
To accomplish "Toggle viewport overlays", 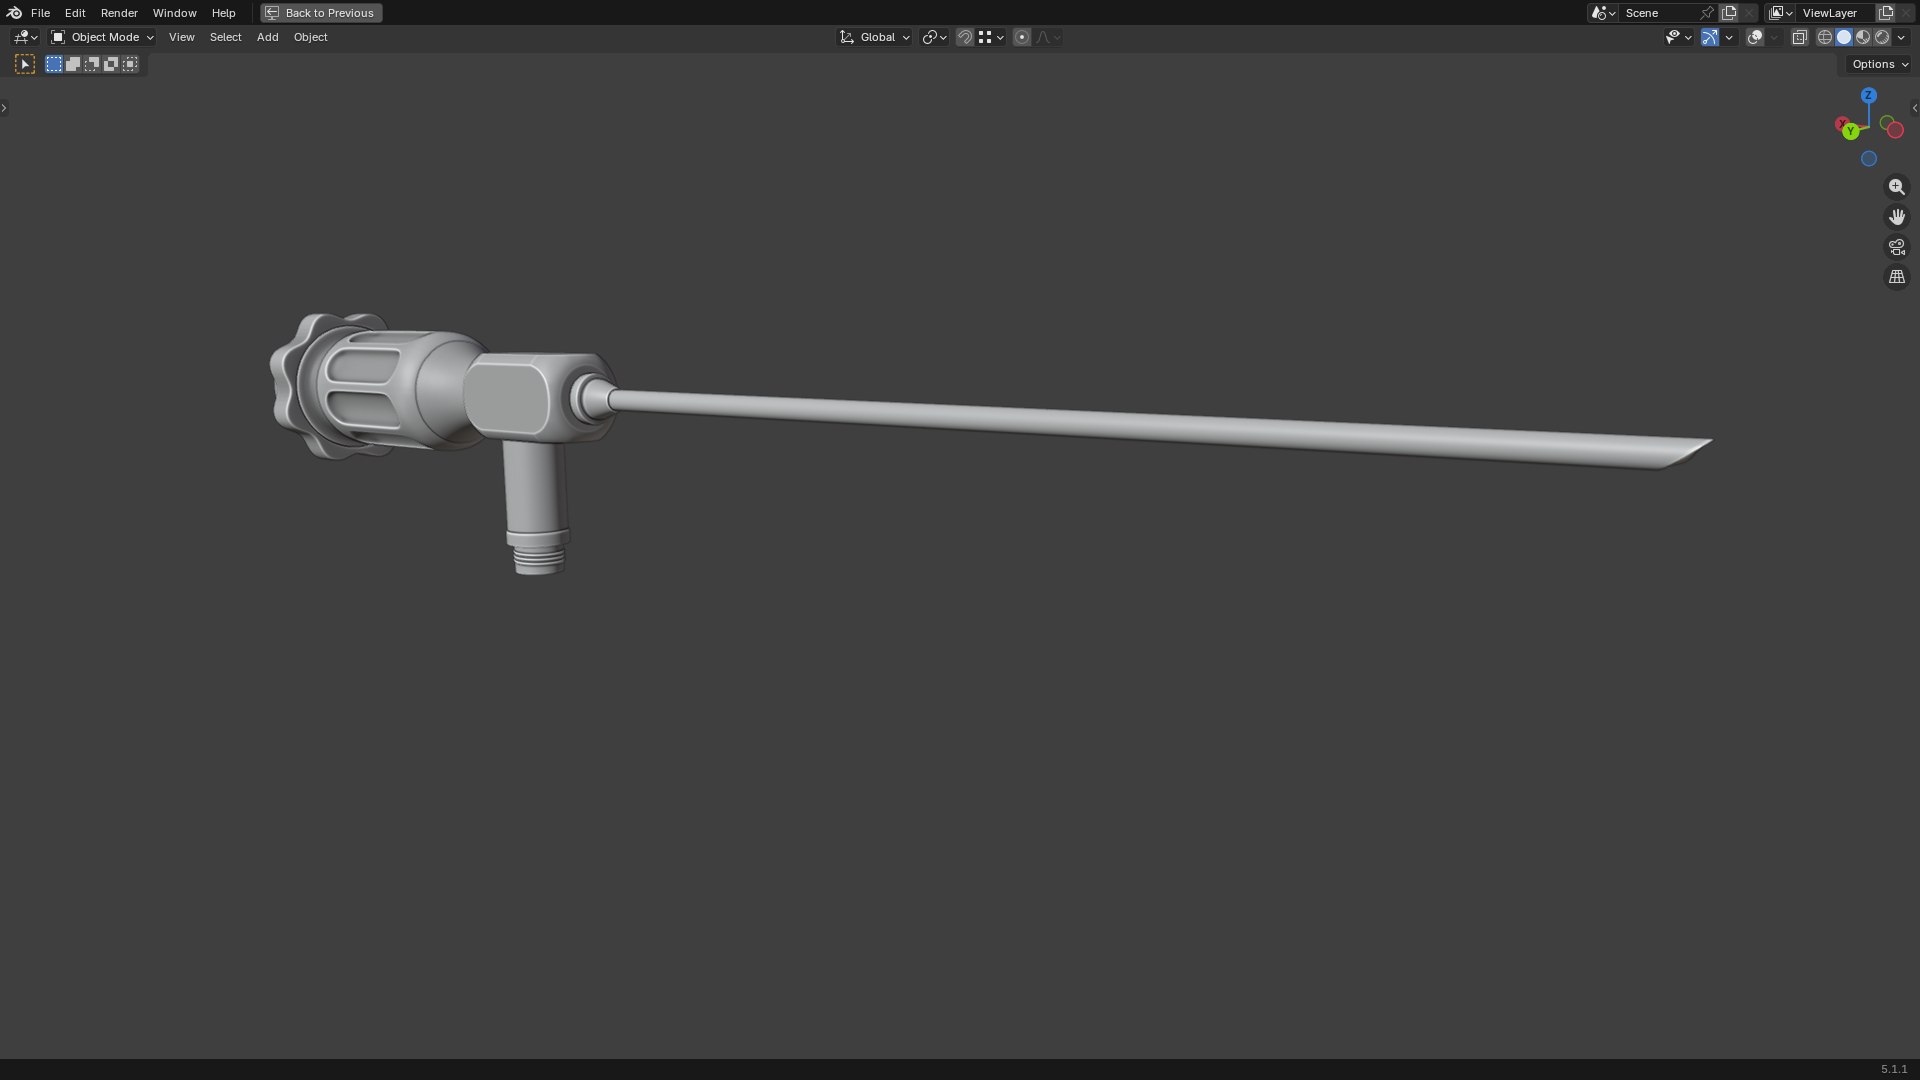I will click(1755, 37).
